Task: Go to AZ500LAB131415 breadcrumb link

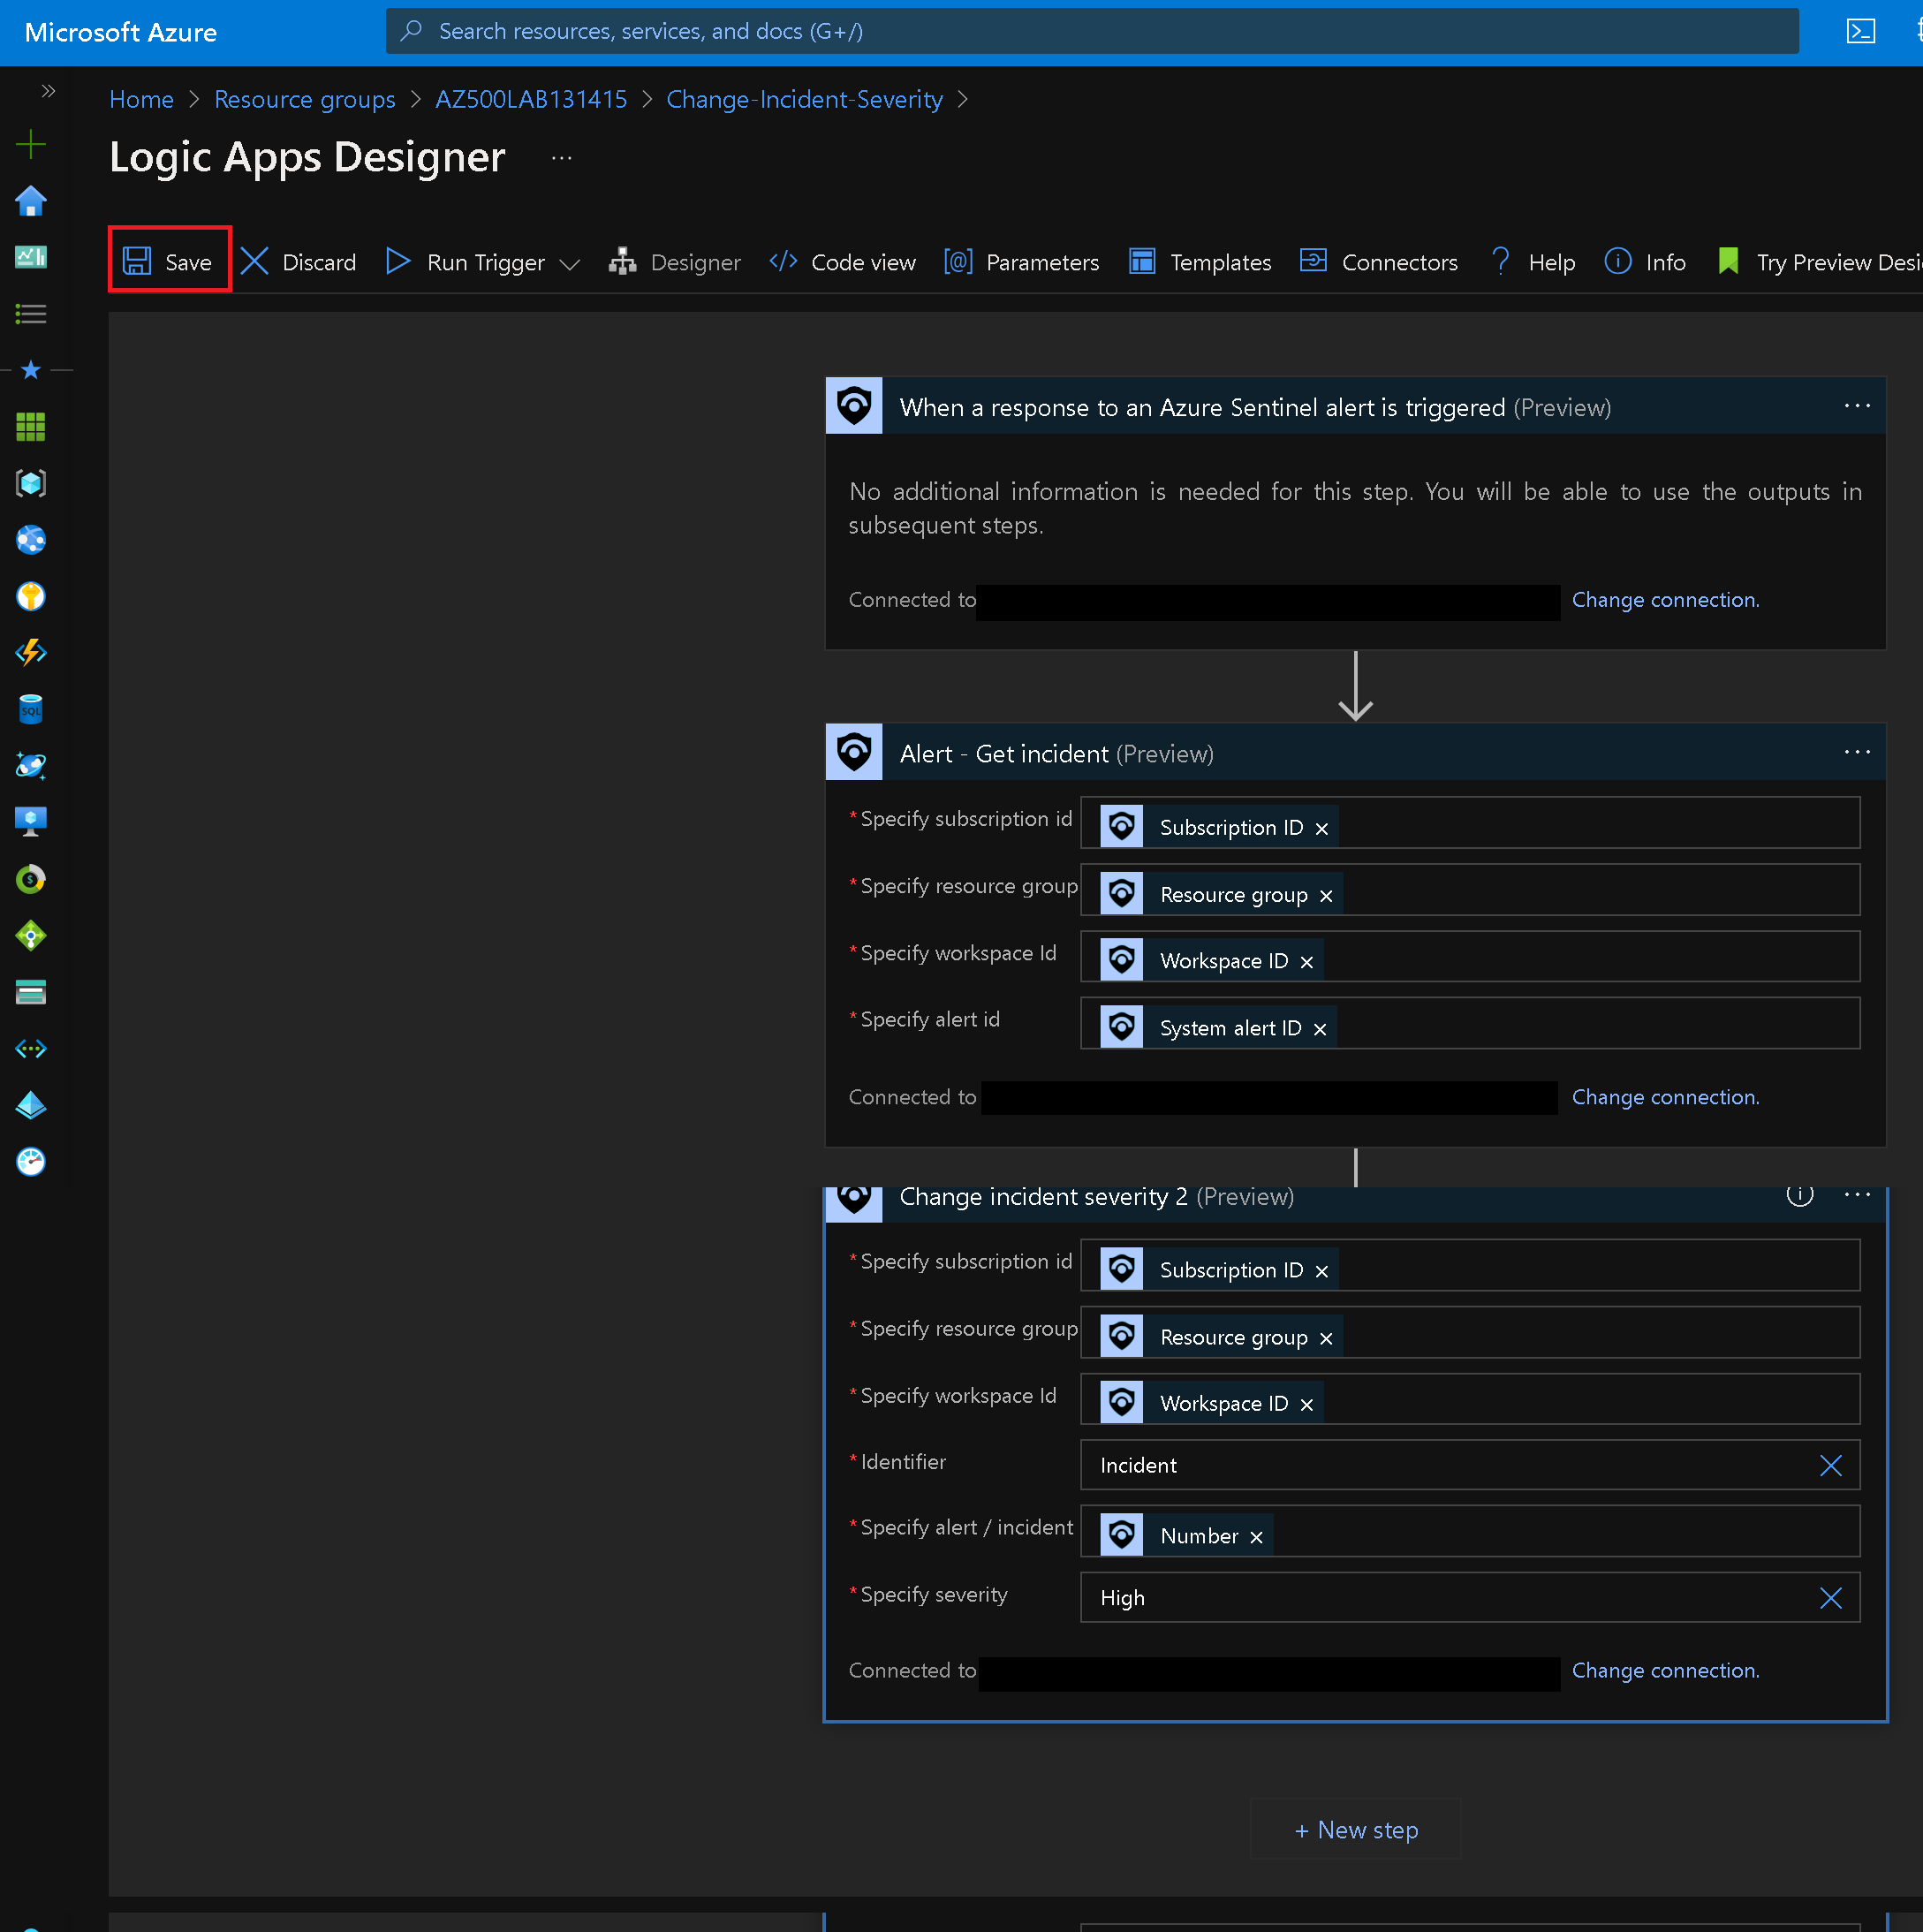Action: (531, 99)
